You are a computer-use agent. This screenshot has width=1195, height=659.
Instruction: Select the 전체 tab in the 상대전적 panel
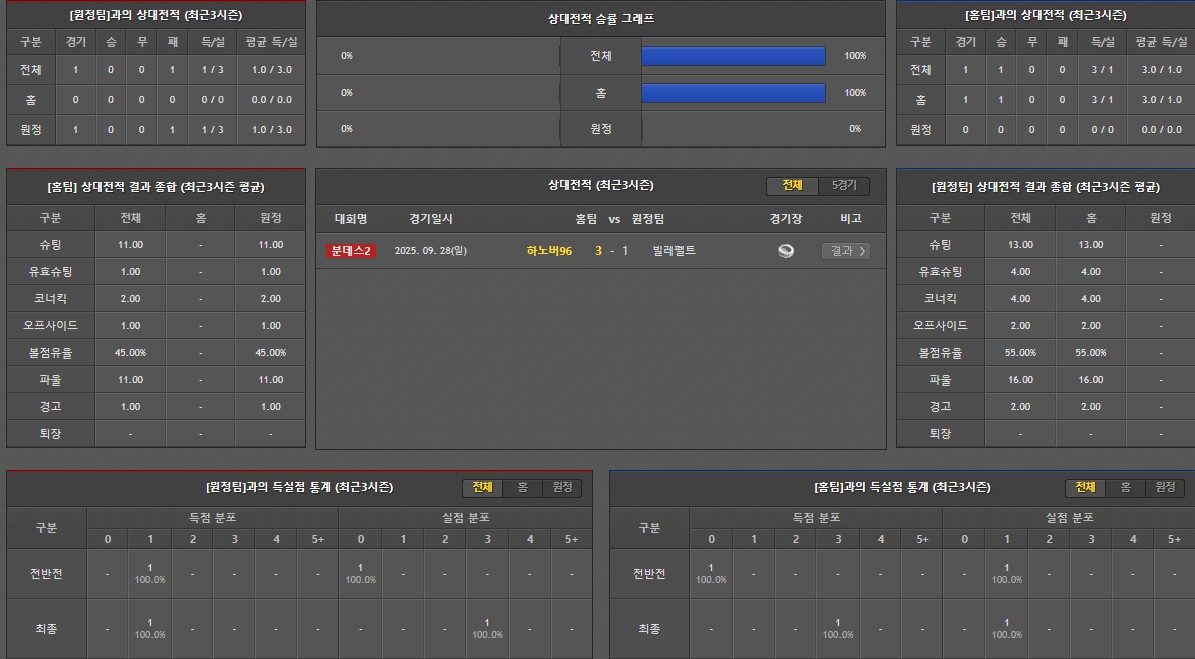pyautogui.click(x=792, y=186)
